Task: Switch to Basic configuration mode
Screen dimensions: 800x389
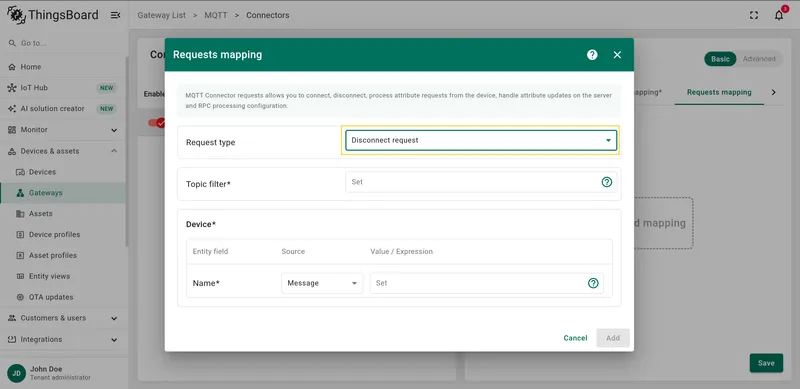Action: point(720,59)
